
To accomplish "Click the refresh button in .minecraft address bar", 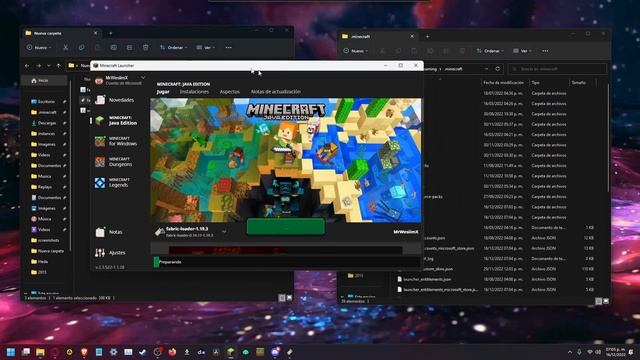I will pos(498,69).
